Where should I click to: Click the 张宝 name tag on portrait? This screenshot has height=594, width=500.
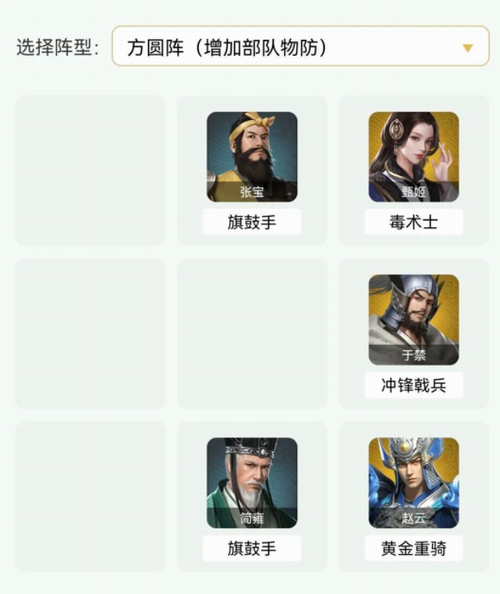click(252, 192)
